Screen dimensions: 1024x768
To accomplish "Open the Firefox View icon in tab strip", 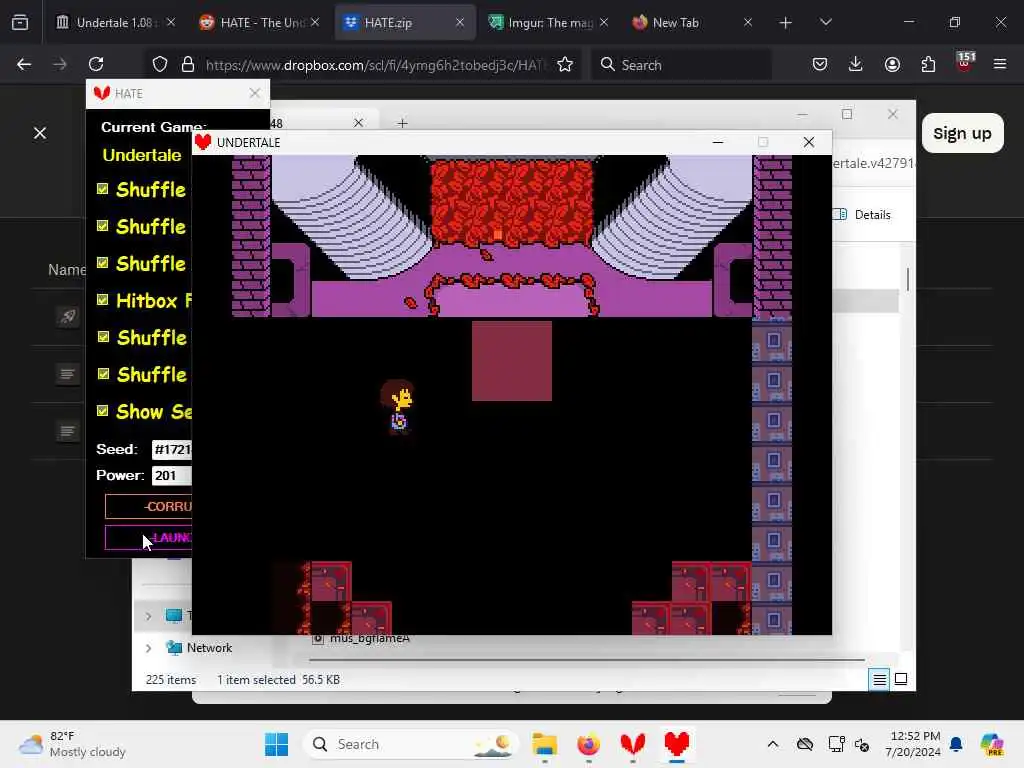I will [20, 22].
